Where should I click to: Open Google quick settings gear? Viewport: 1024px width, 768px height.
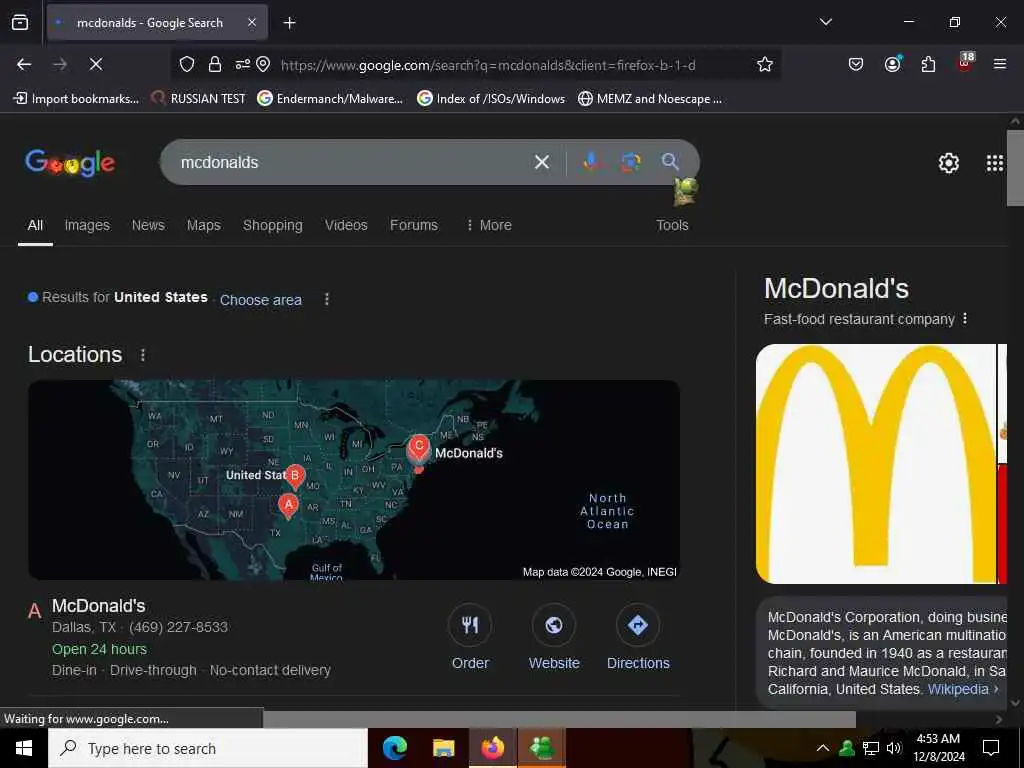click(948, 163)
